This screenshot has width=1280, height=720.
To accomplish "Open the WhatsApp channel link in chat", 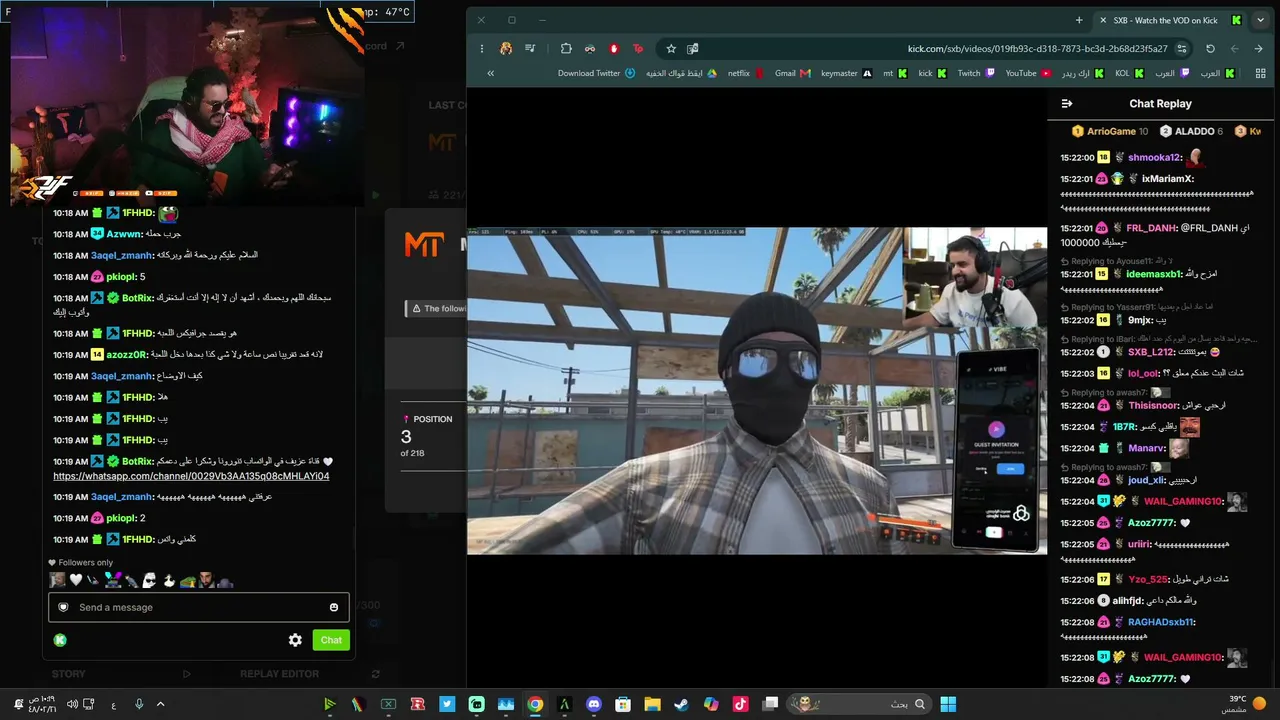I will 191,476.
